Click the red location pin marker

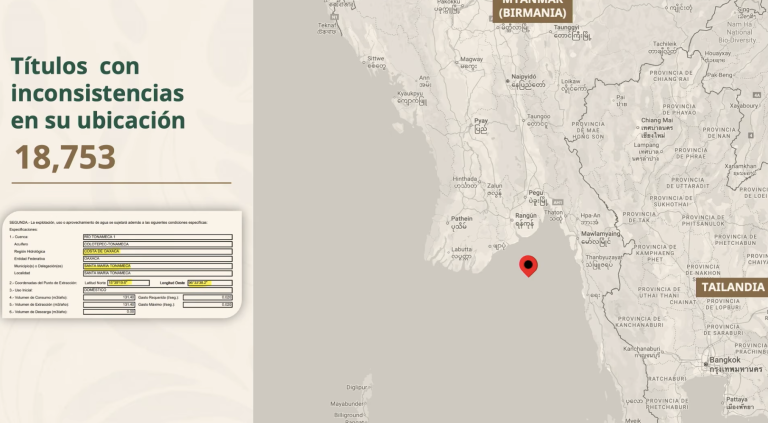529,265
